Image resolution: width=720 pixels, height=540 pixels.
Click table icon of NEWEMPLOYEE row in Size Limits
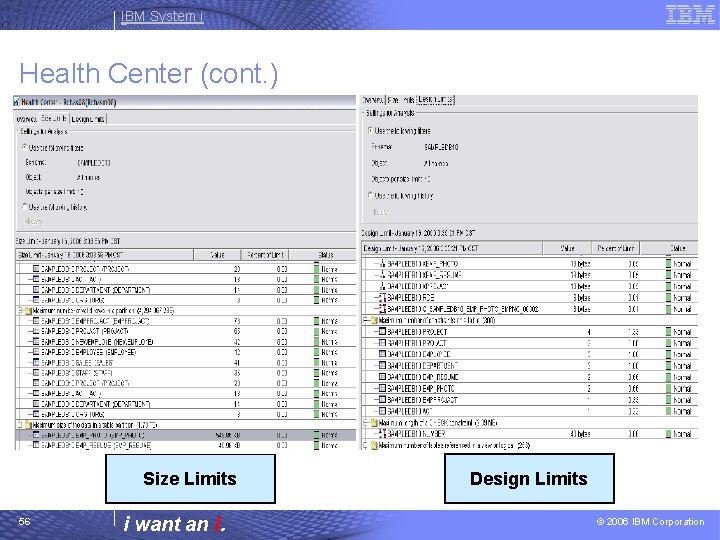pos(36,341)
